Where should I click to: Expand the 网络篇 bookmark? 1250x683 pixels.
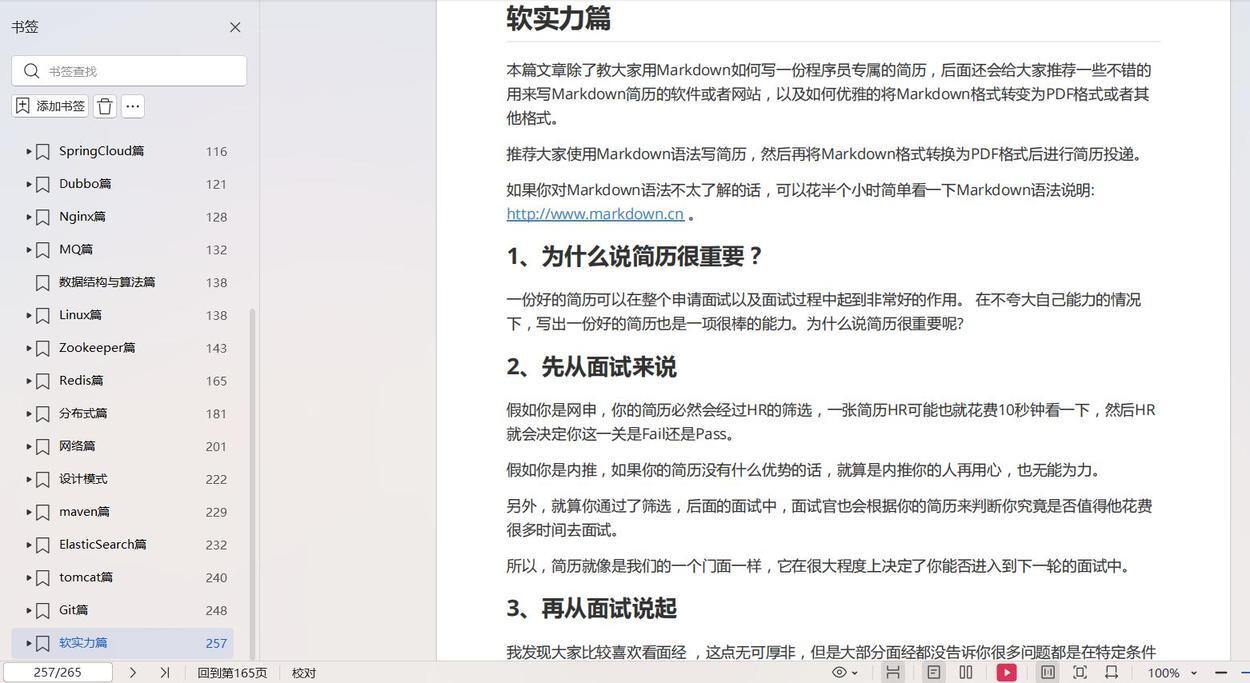click(x=28, y=446)
